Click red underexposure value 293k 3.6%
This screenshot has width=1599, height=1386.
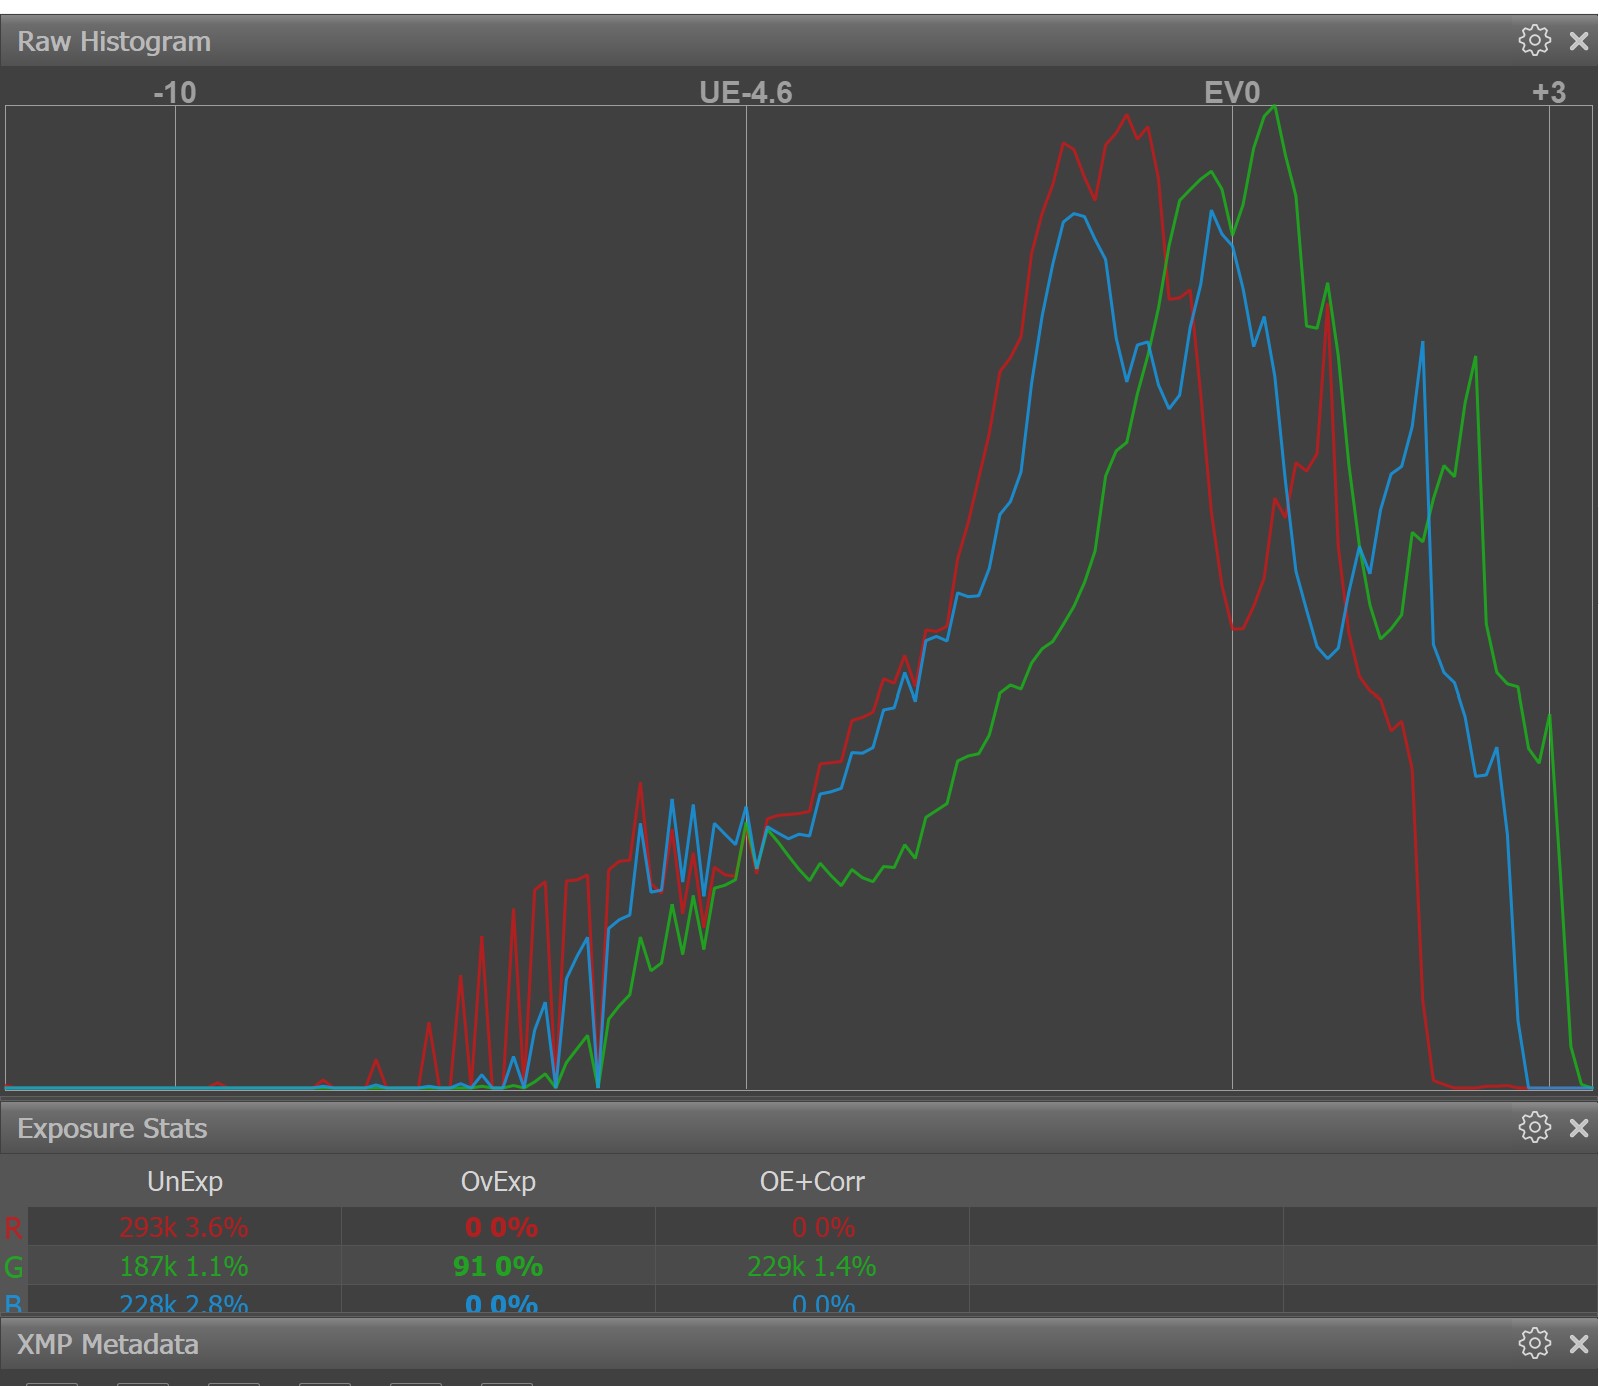tap(184, 1228)
